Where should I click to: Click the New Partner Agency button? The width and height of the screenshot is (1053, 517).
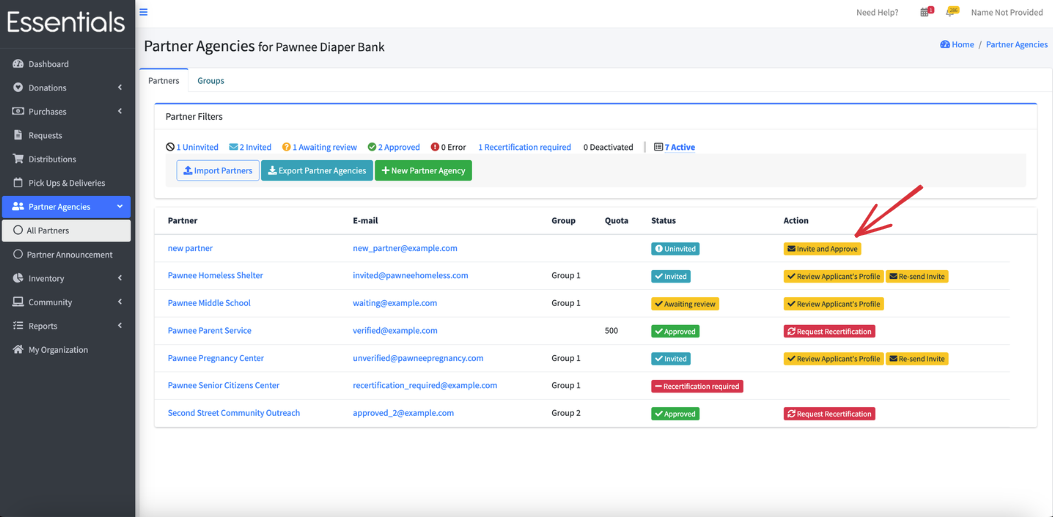(x=423, y=171)
